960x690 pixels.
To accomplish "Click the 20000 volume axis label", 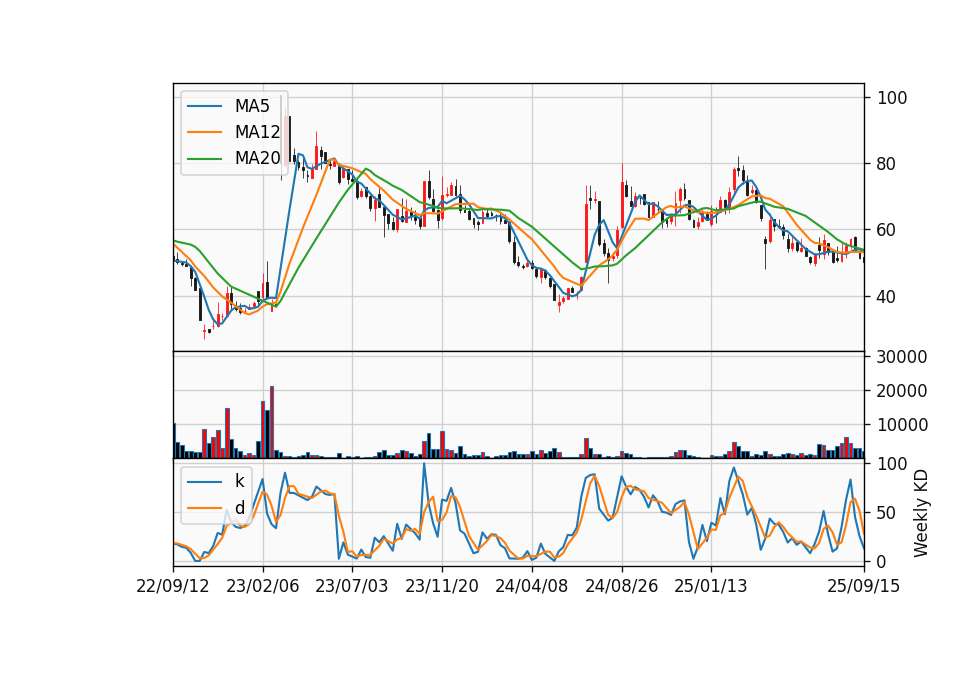I will [x=902, y=391].
